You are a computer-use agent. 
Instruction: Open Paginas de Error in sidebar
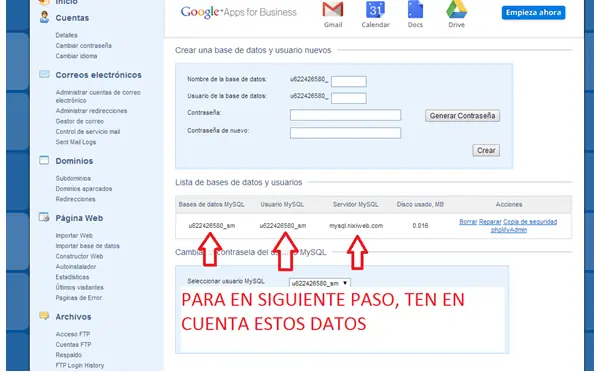pos(79,298)
